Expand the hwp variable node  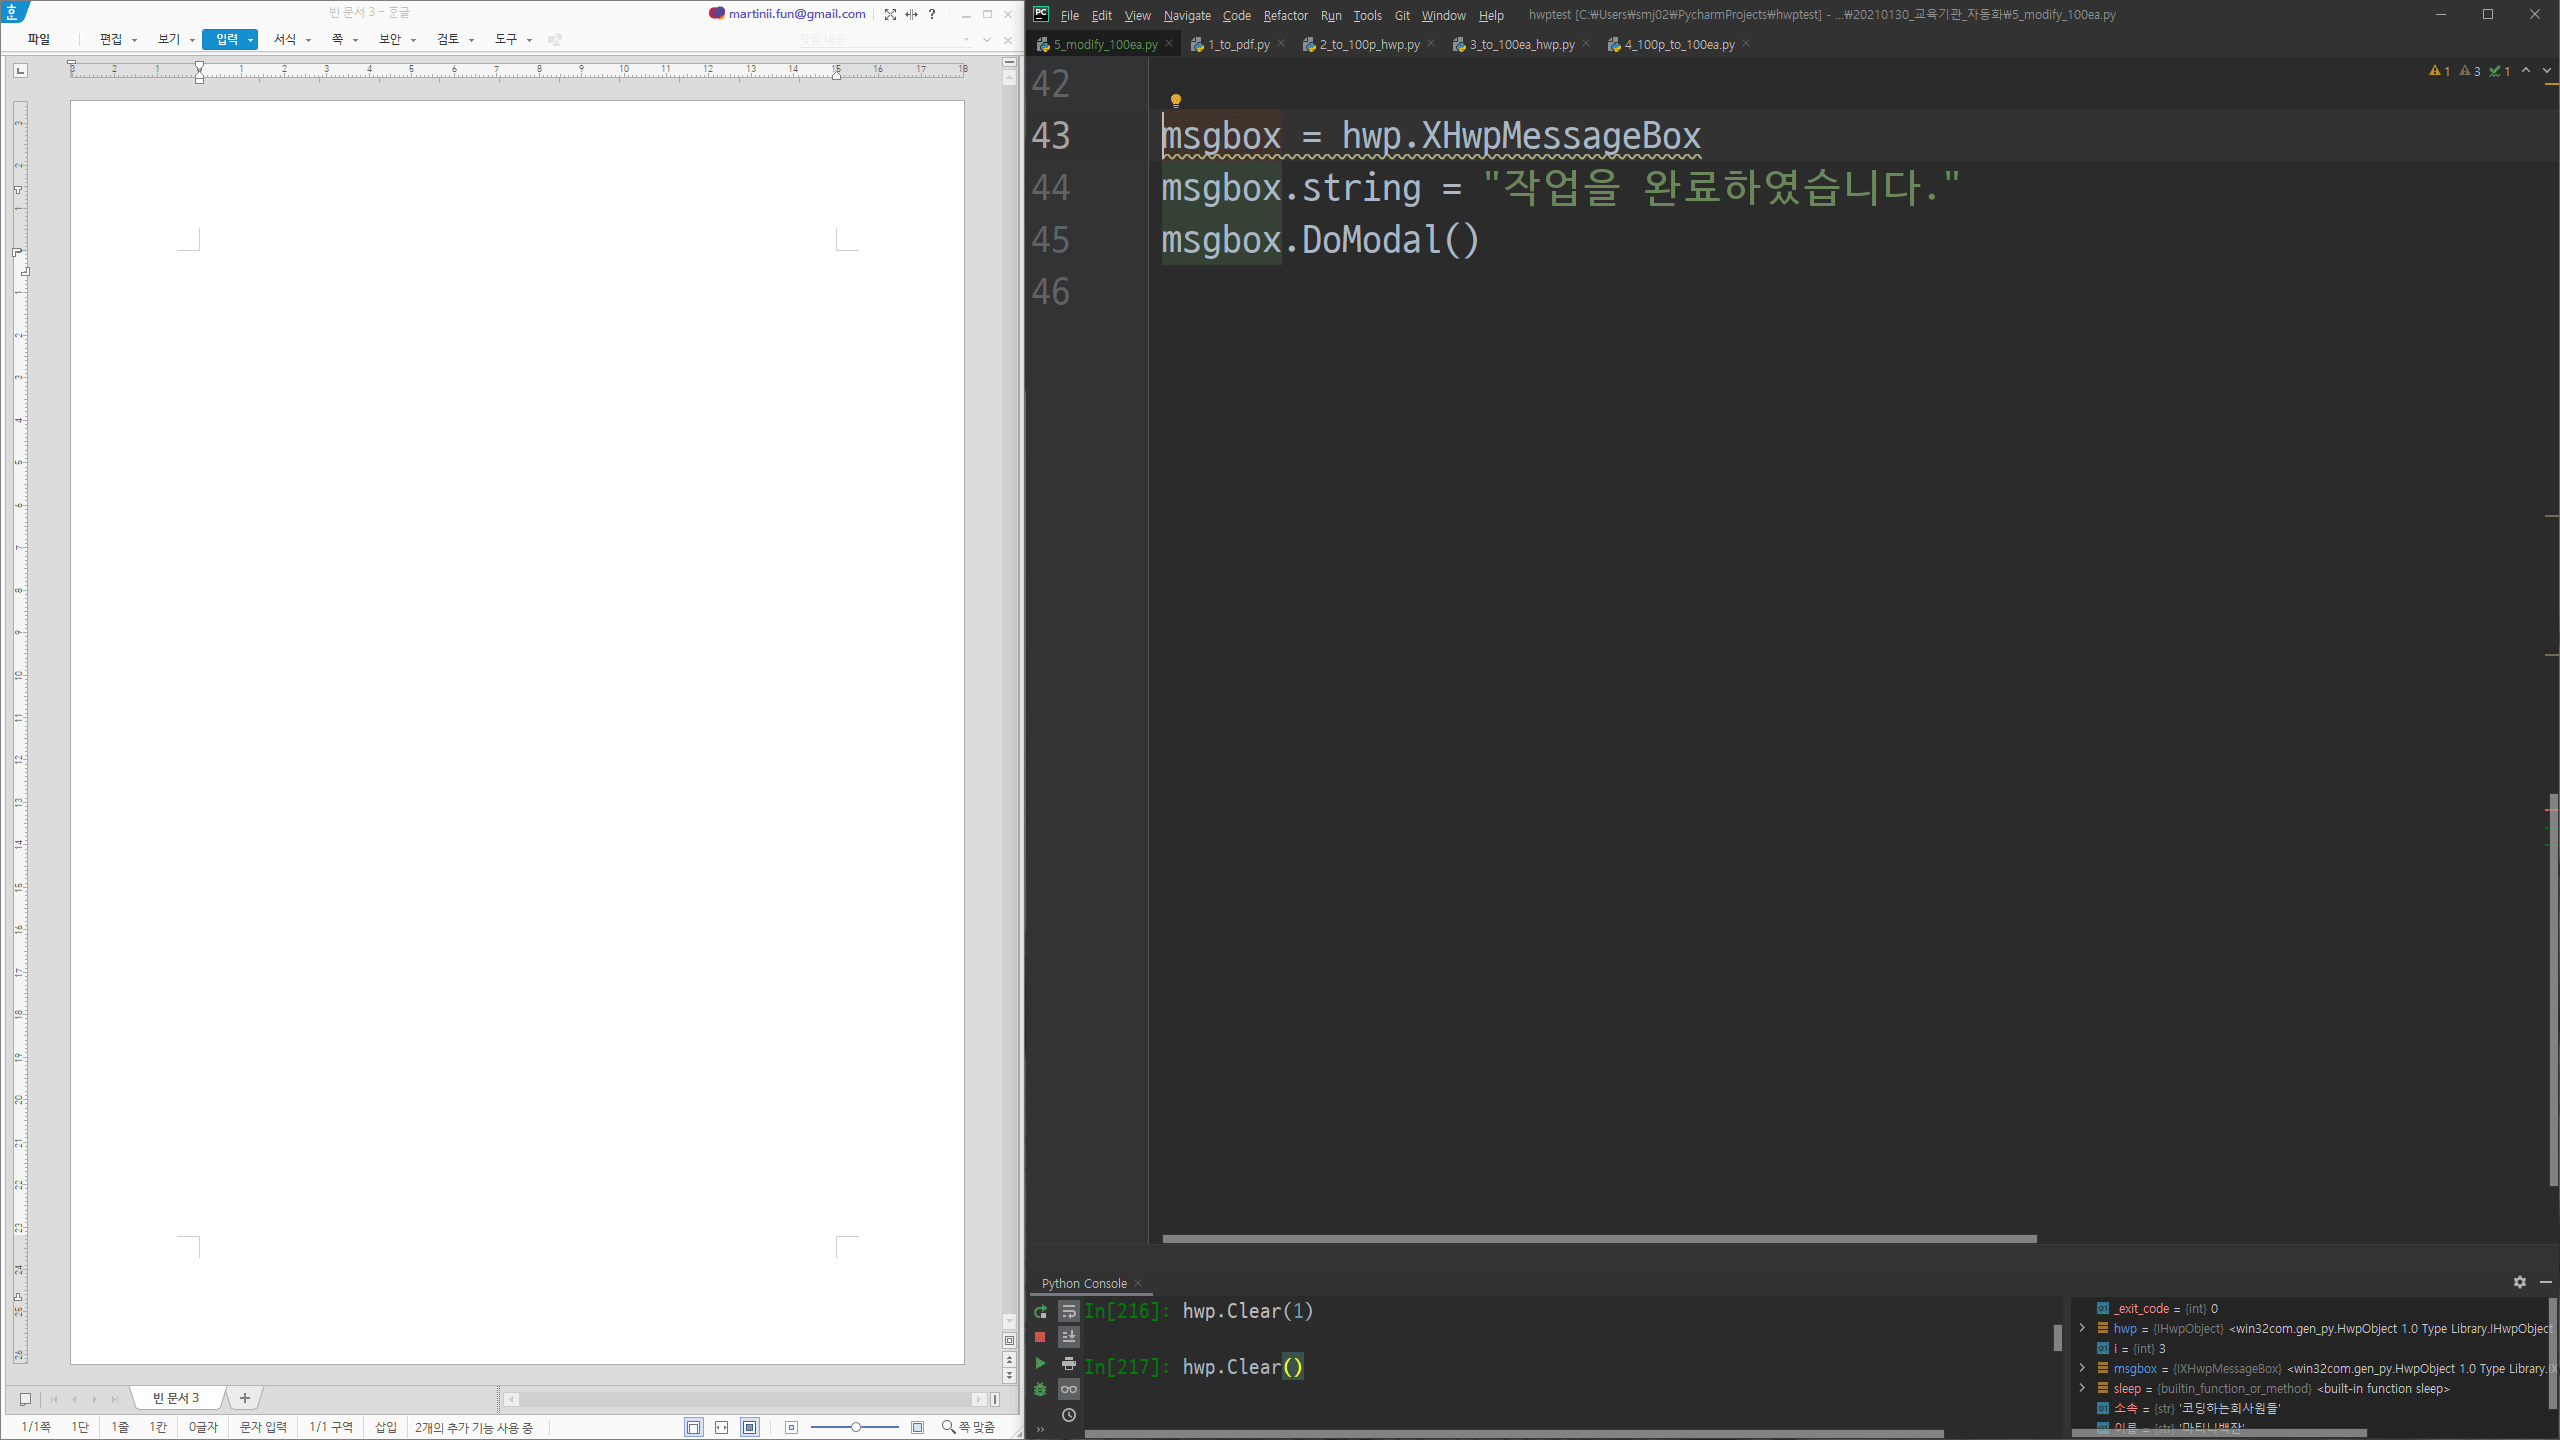[2083, 1328]
